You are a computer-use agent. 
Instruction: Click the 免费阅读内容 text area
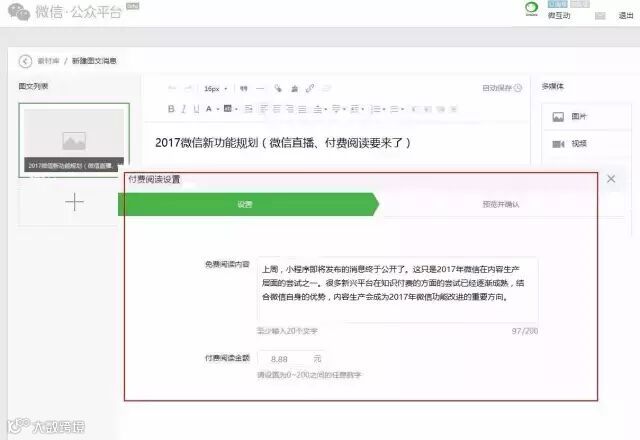click(397, 290)
